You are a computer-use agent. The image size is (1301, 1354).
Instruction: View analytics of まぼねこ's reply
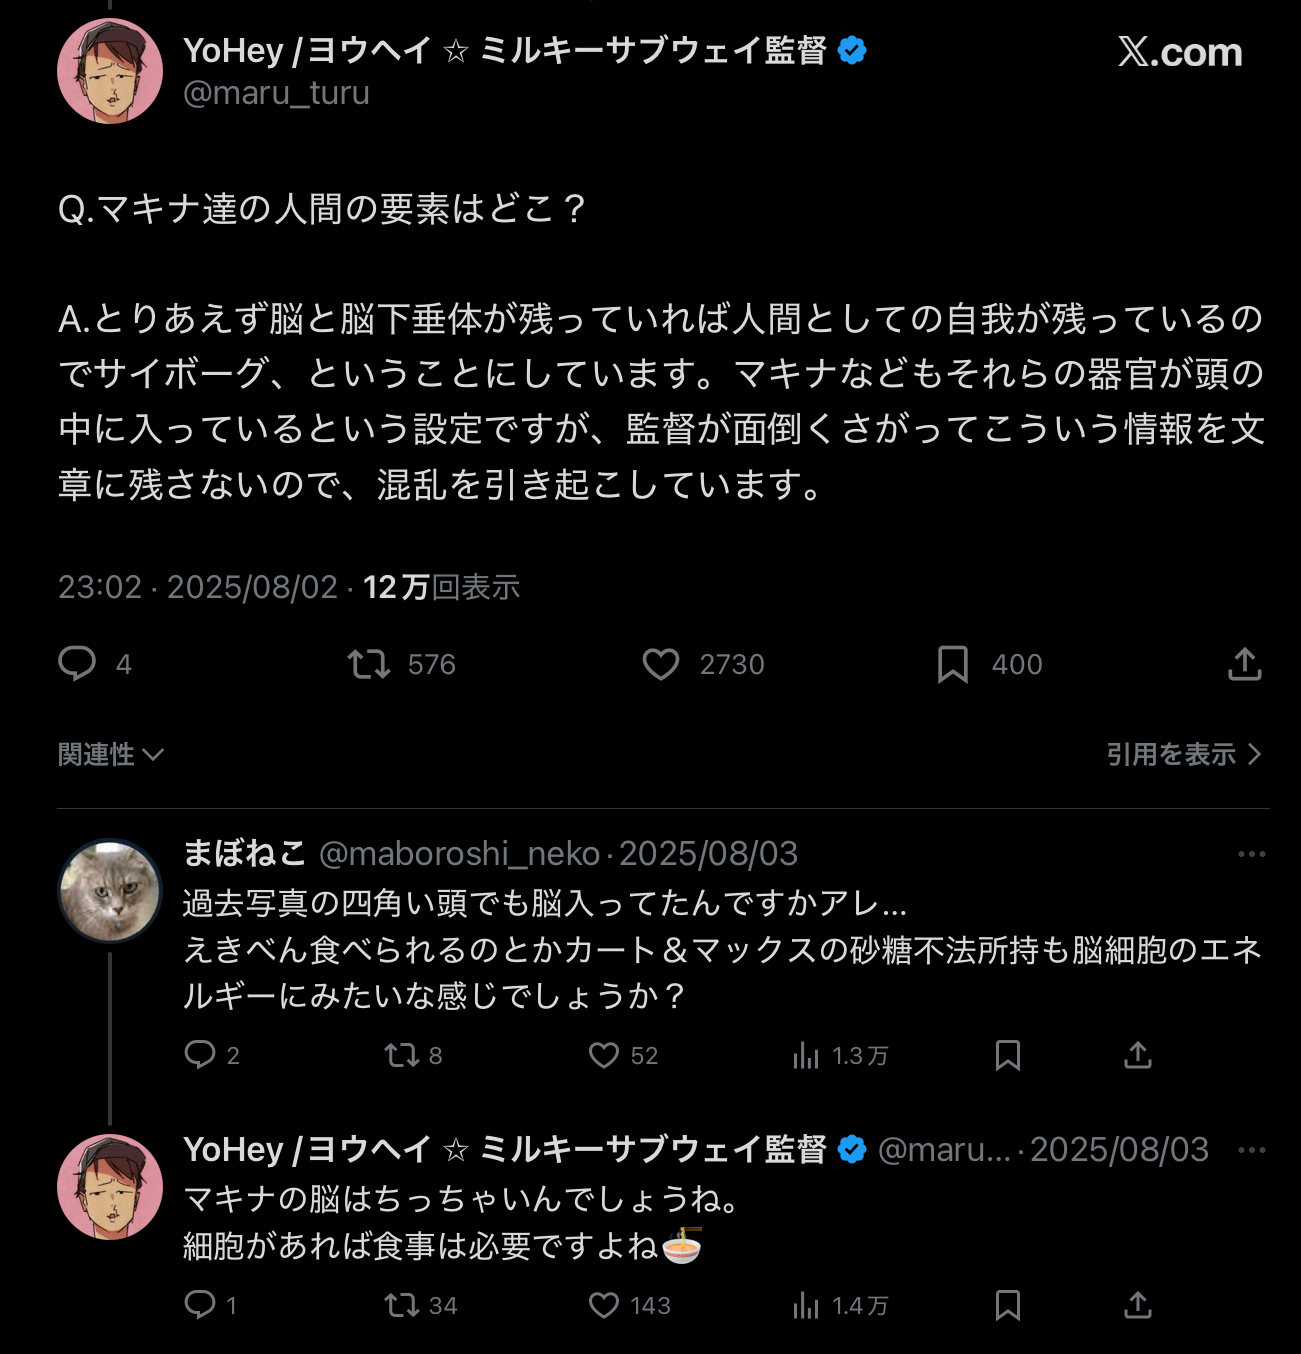[x=806, y=1055]
